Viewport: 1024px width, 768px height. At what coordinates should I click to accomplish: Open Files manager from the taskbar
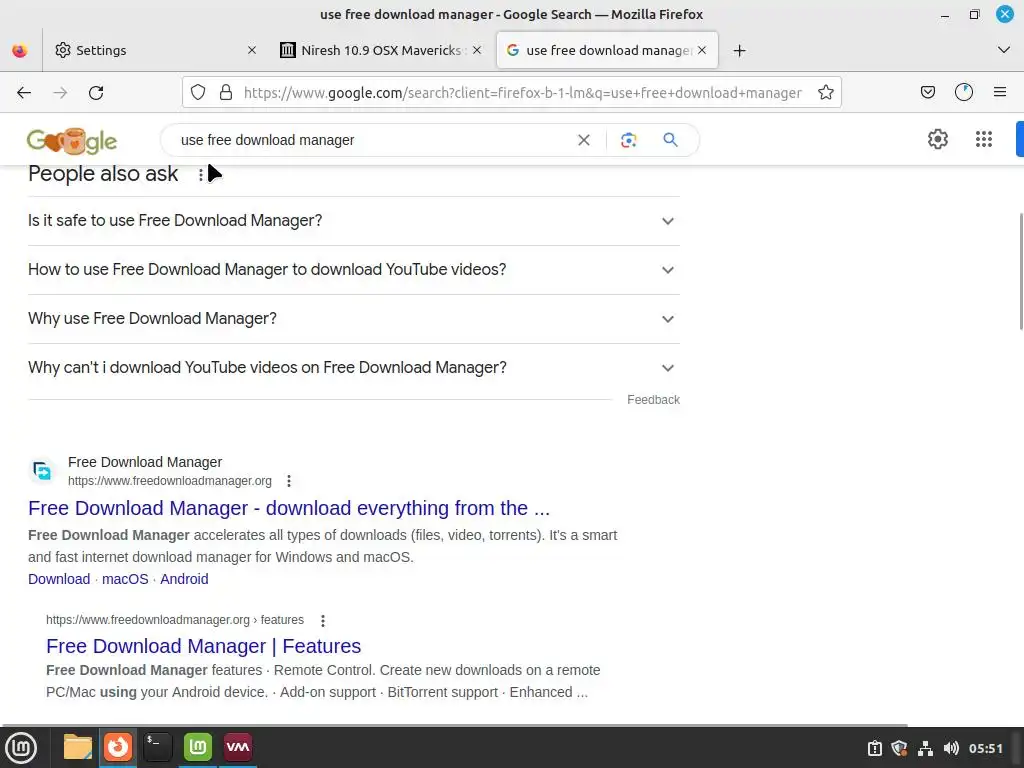coord(77,748)
